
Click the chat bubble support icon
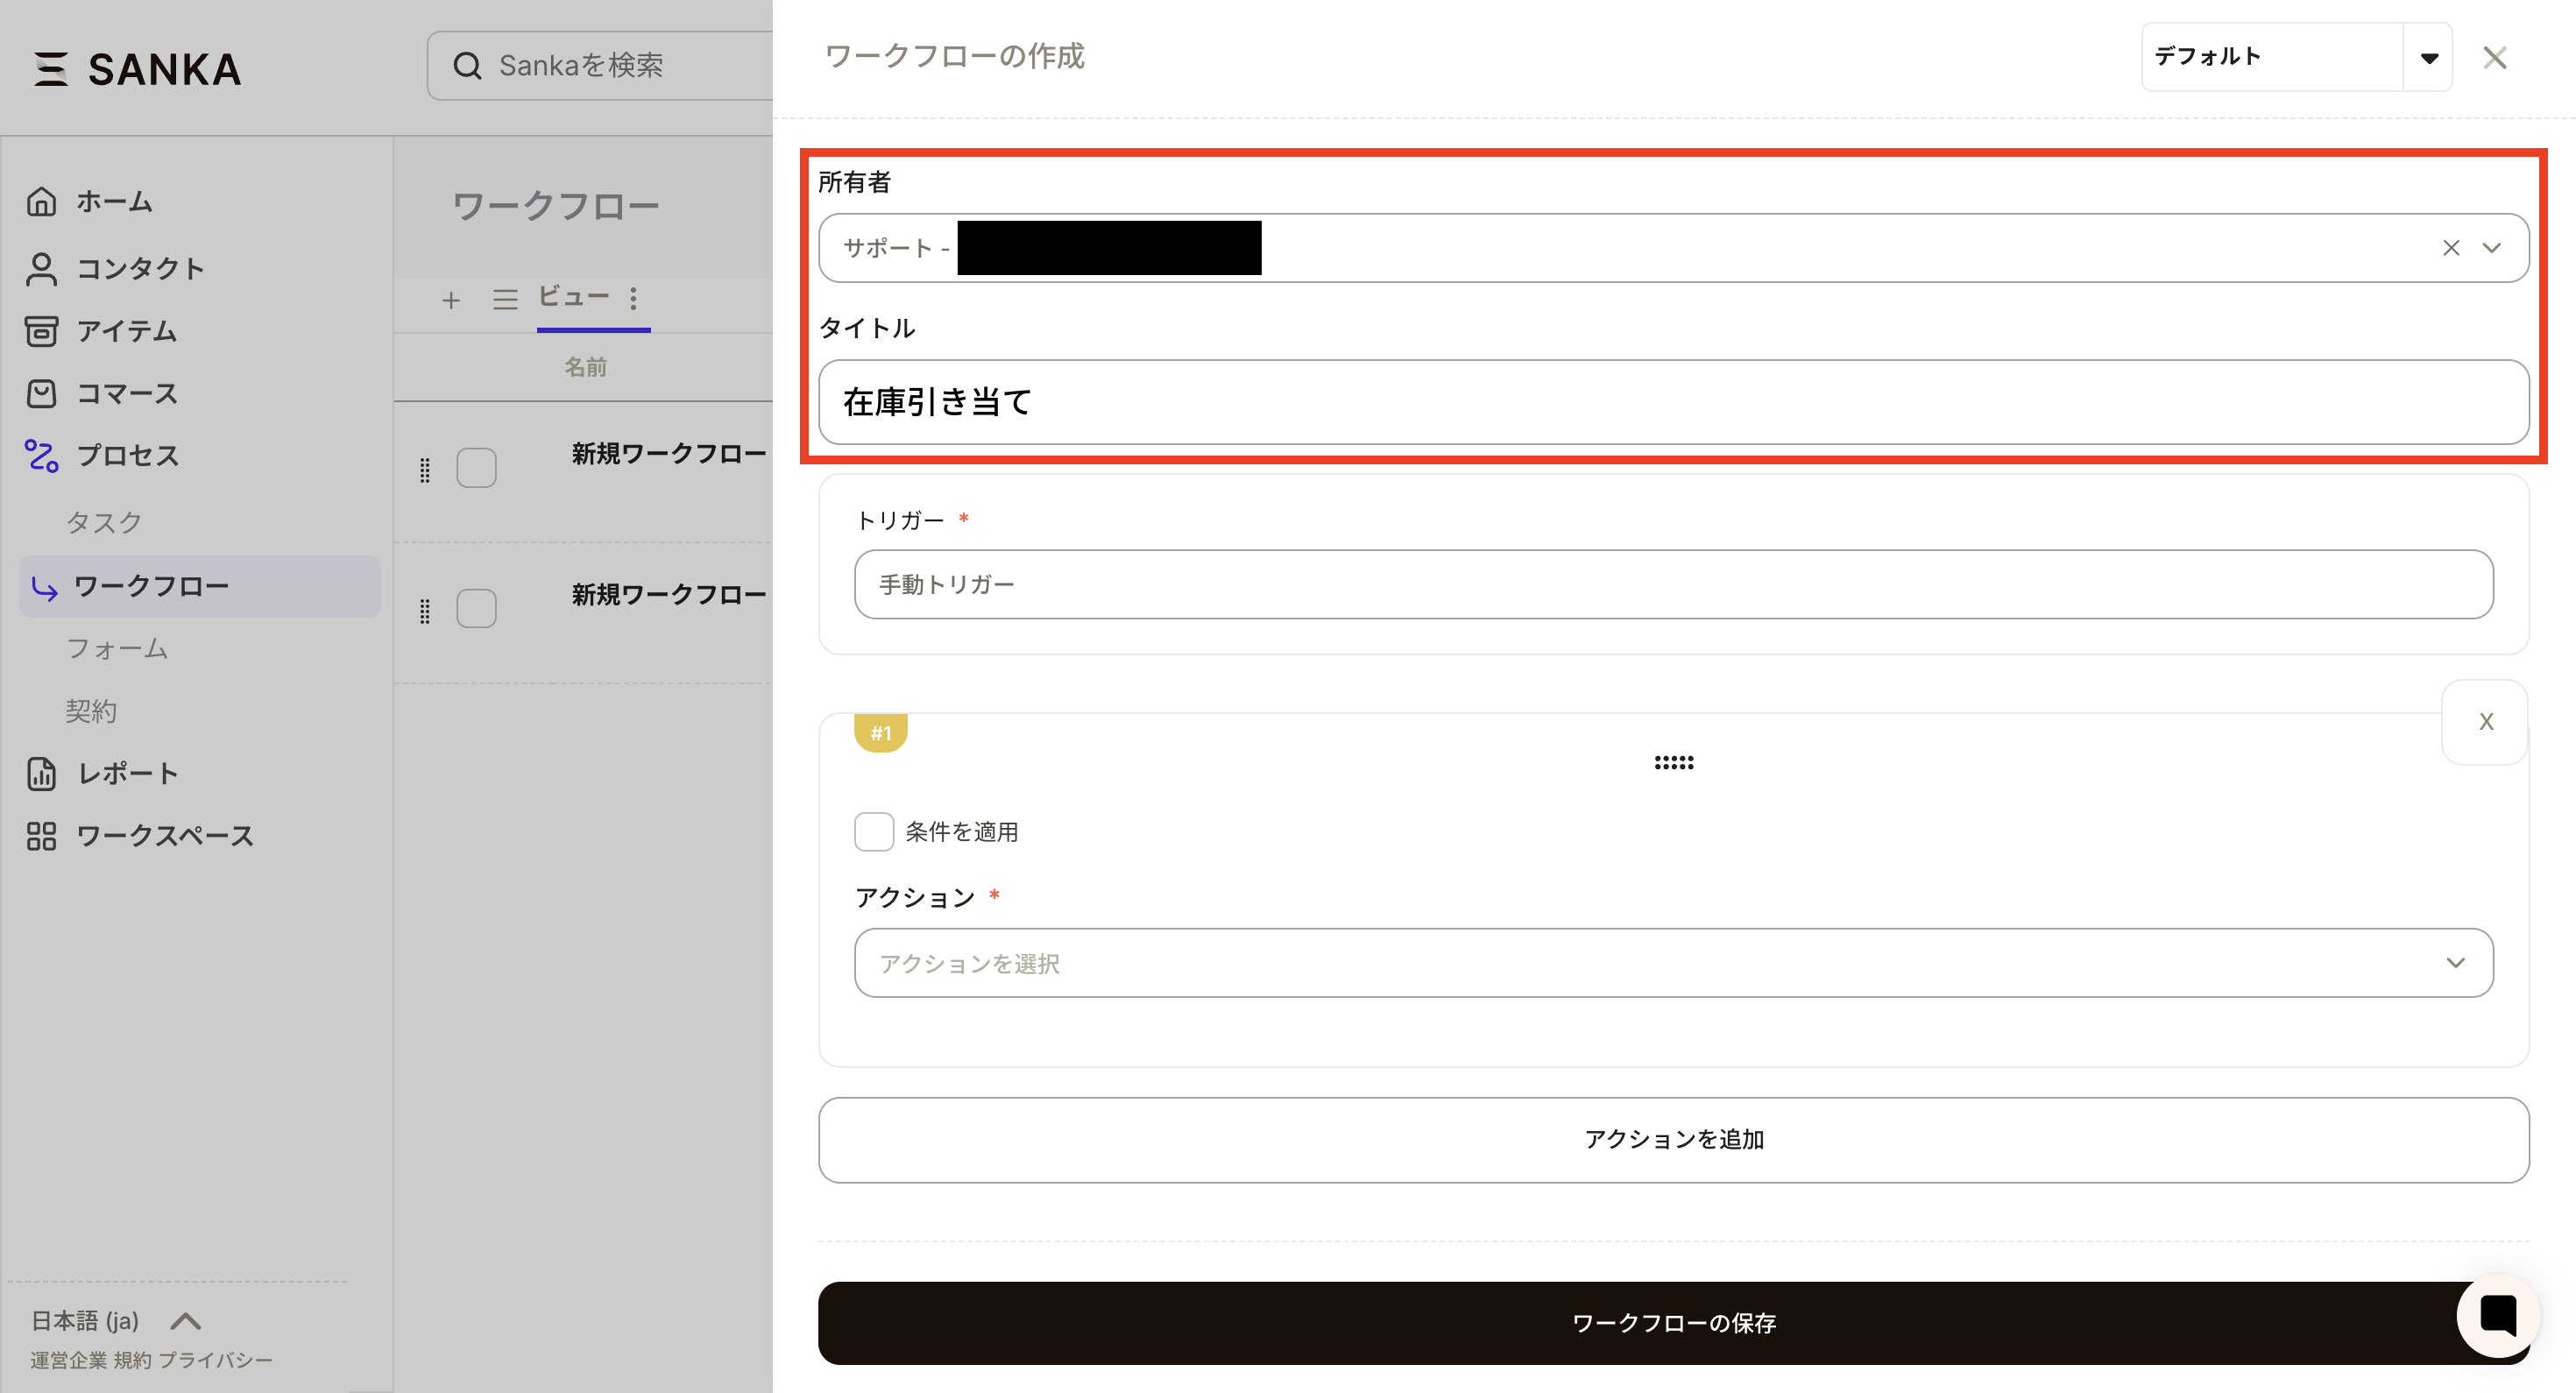point(2497,1315)
